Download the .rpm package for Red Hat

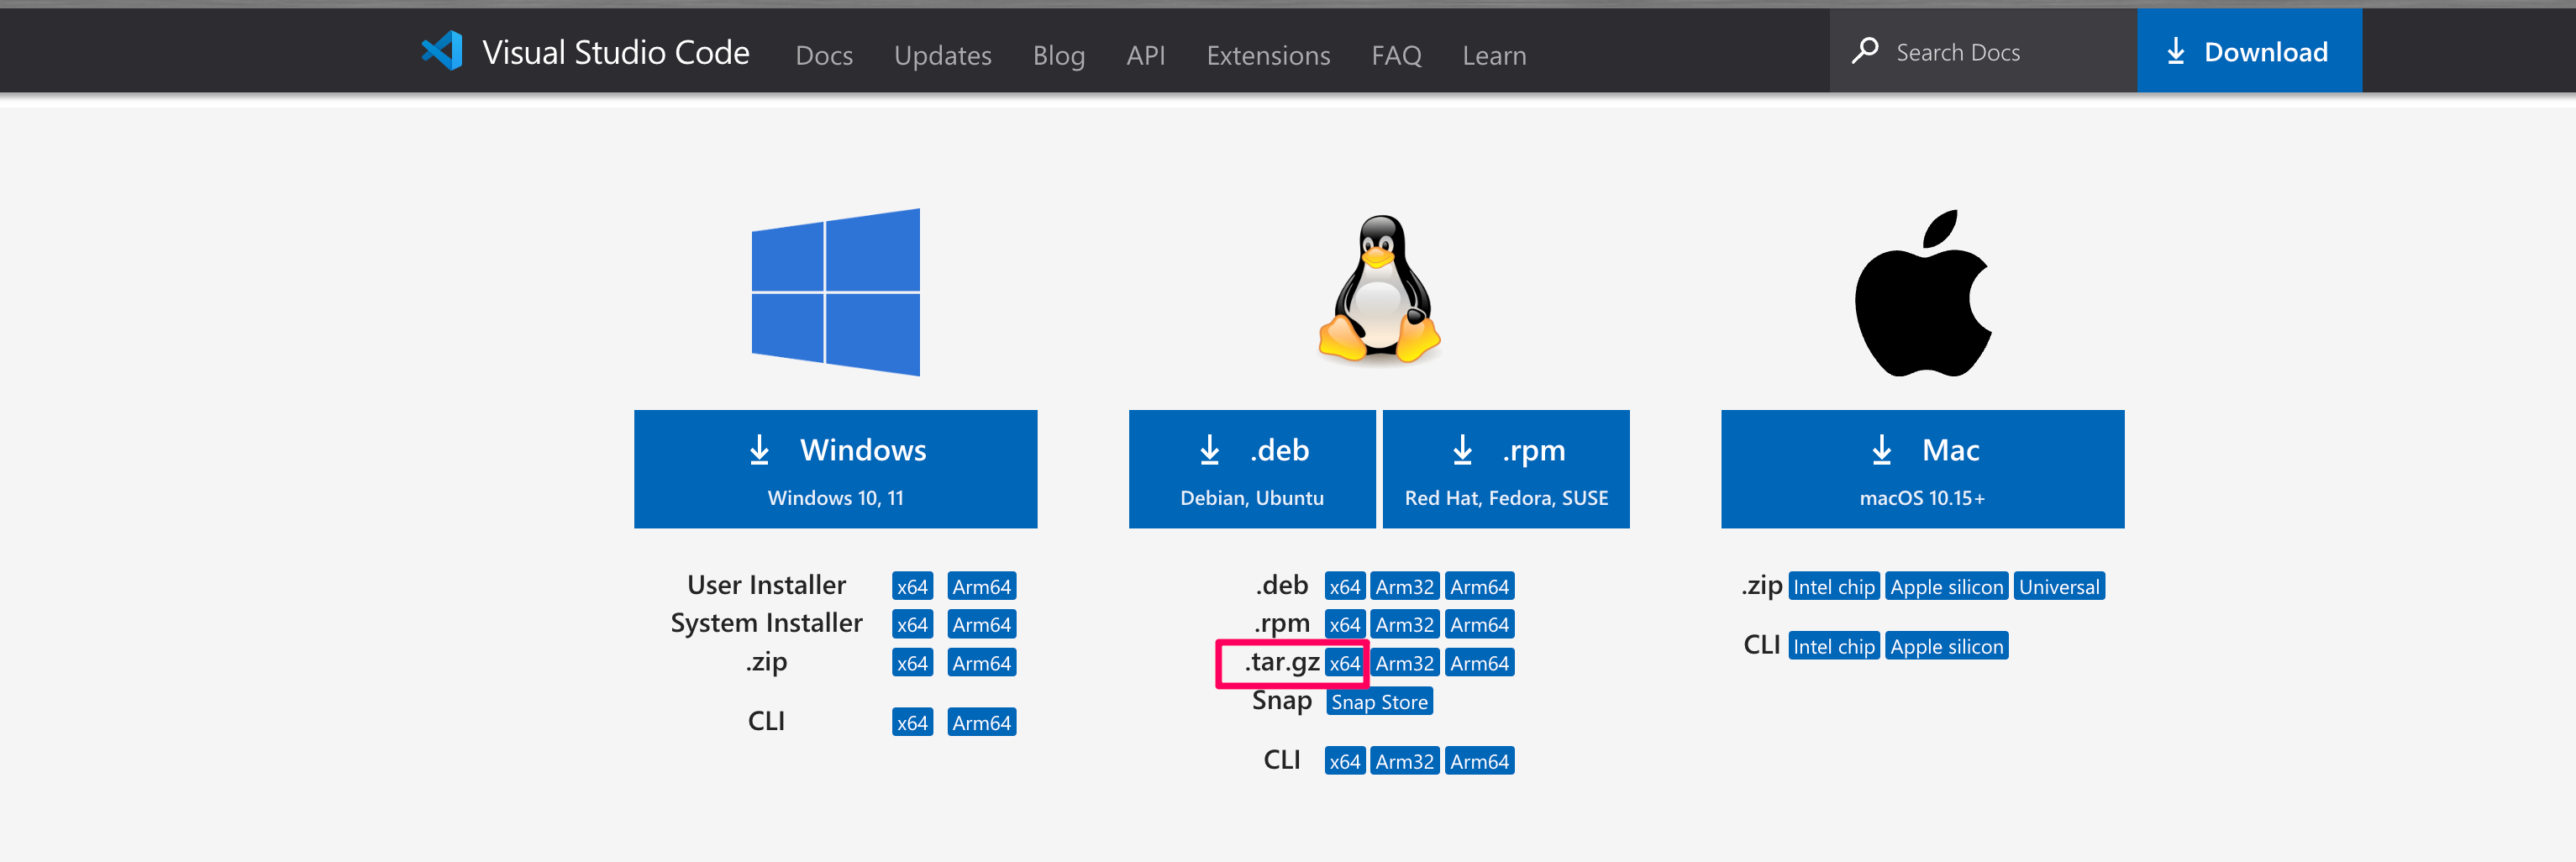(1506, 469)
